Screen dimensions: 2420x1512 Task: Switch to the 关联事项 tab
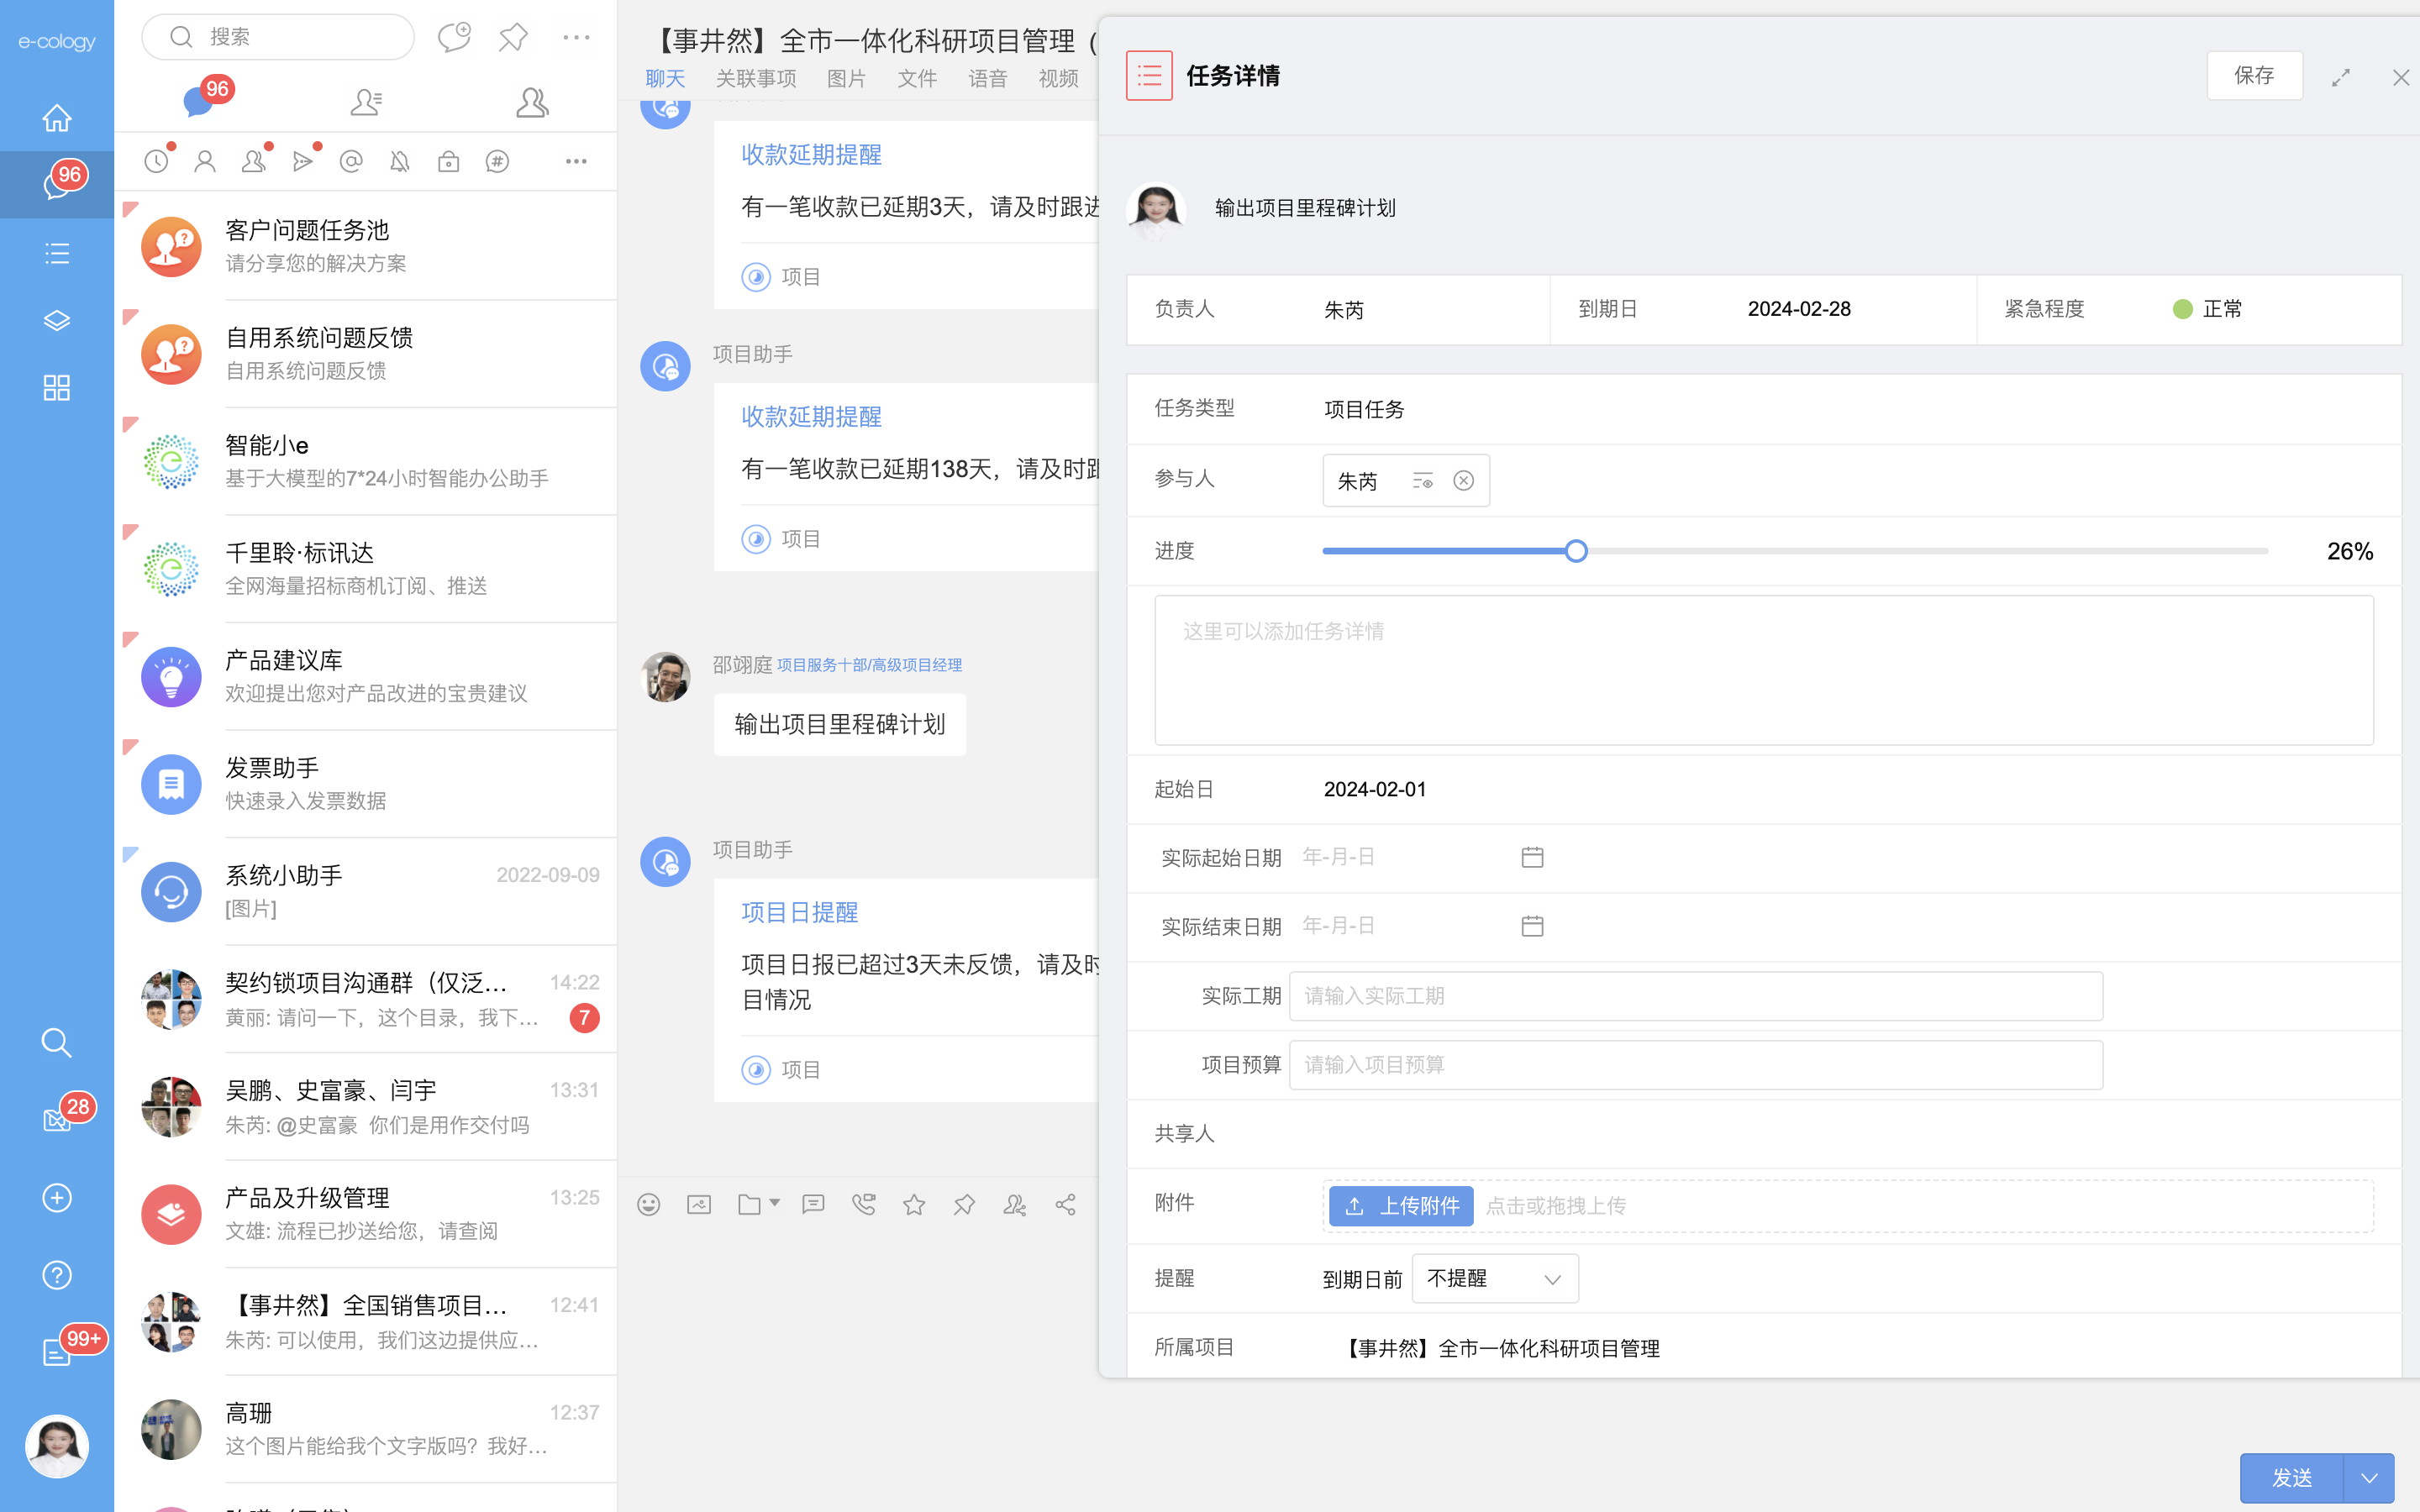click(756, 79)
